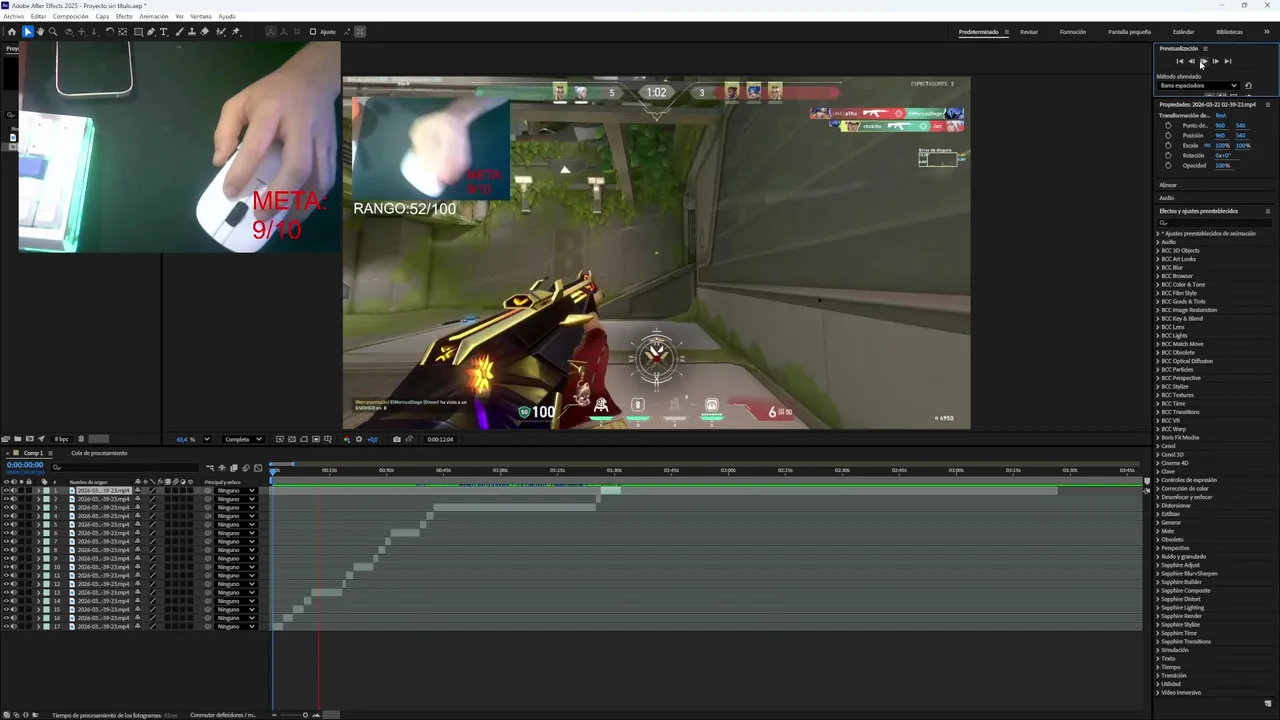Click the timeline zoom slider at bottom
This screenshot has width=1280, height=720.
point(305,714)
